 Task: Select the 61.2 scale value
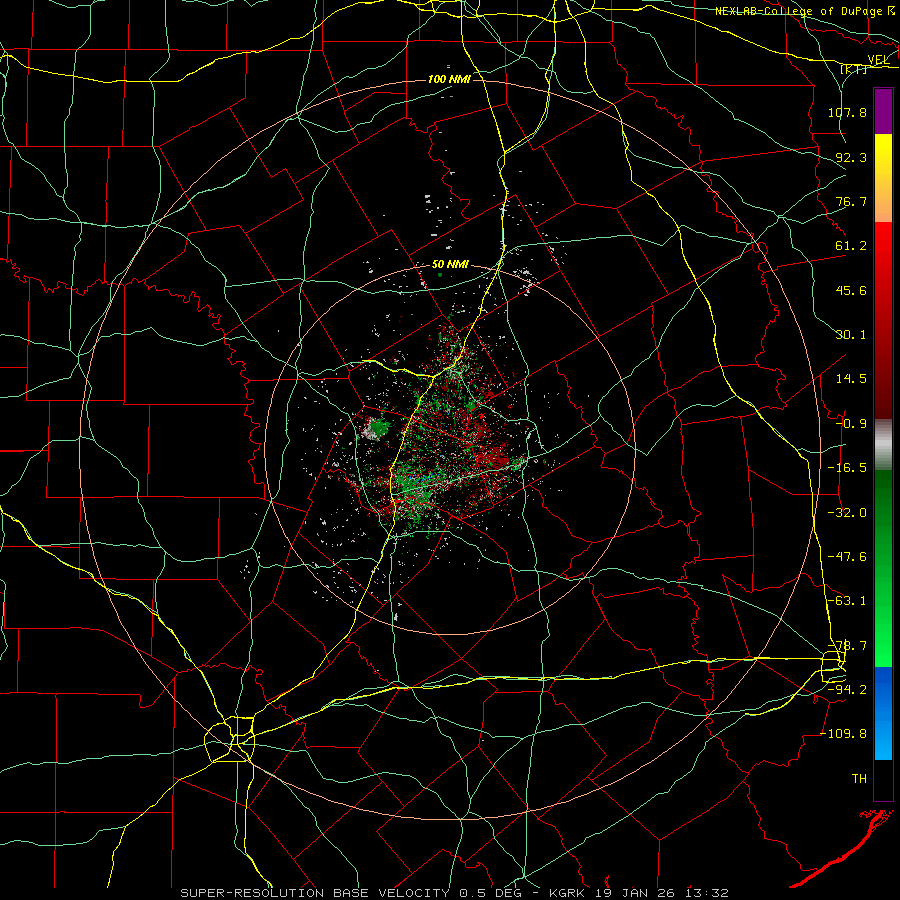coord(851,246)
